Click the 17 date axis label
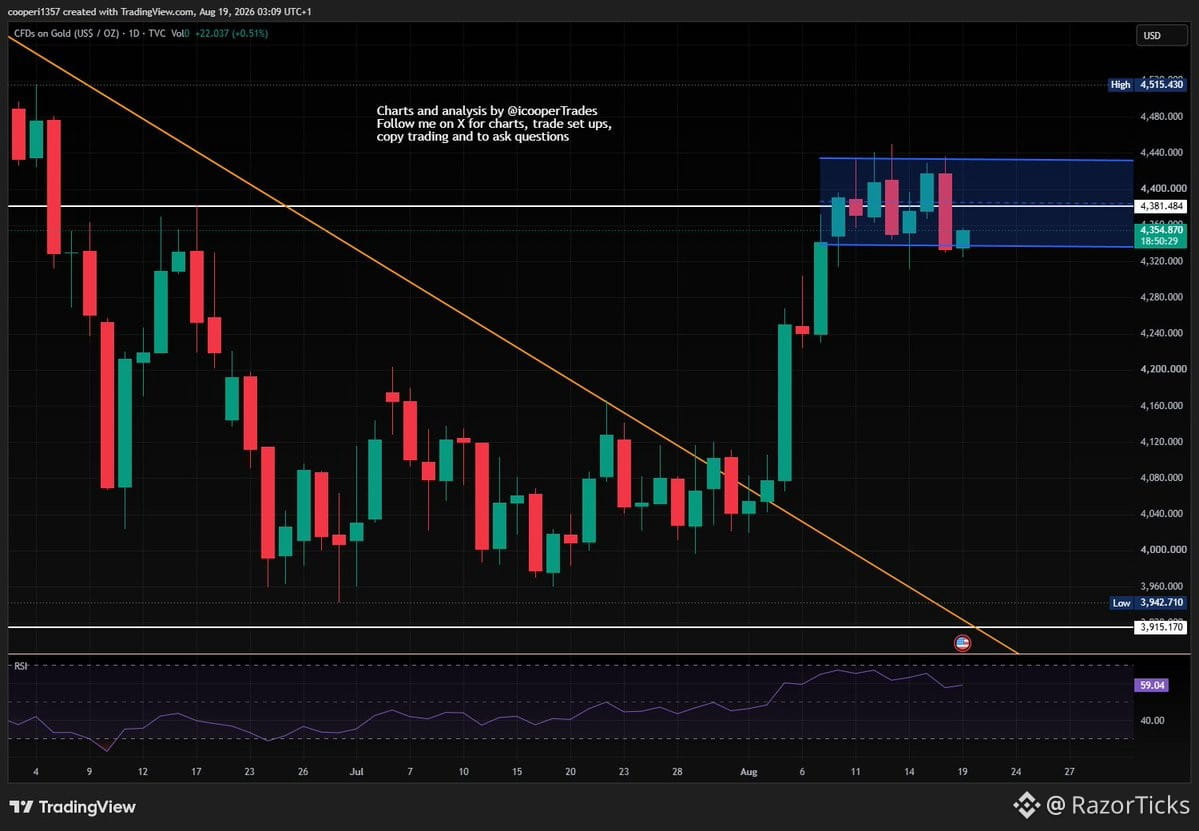 [197, 771]
